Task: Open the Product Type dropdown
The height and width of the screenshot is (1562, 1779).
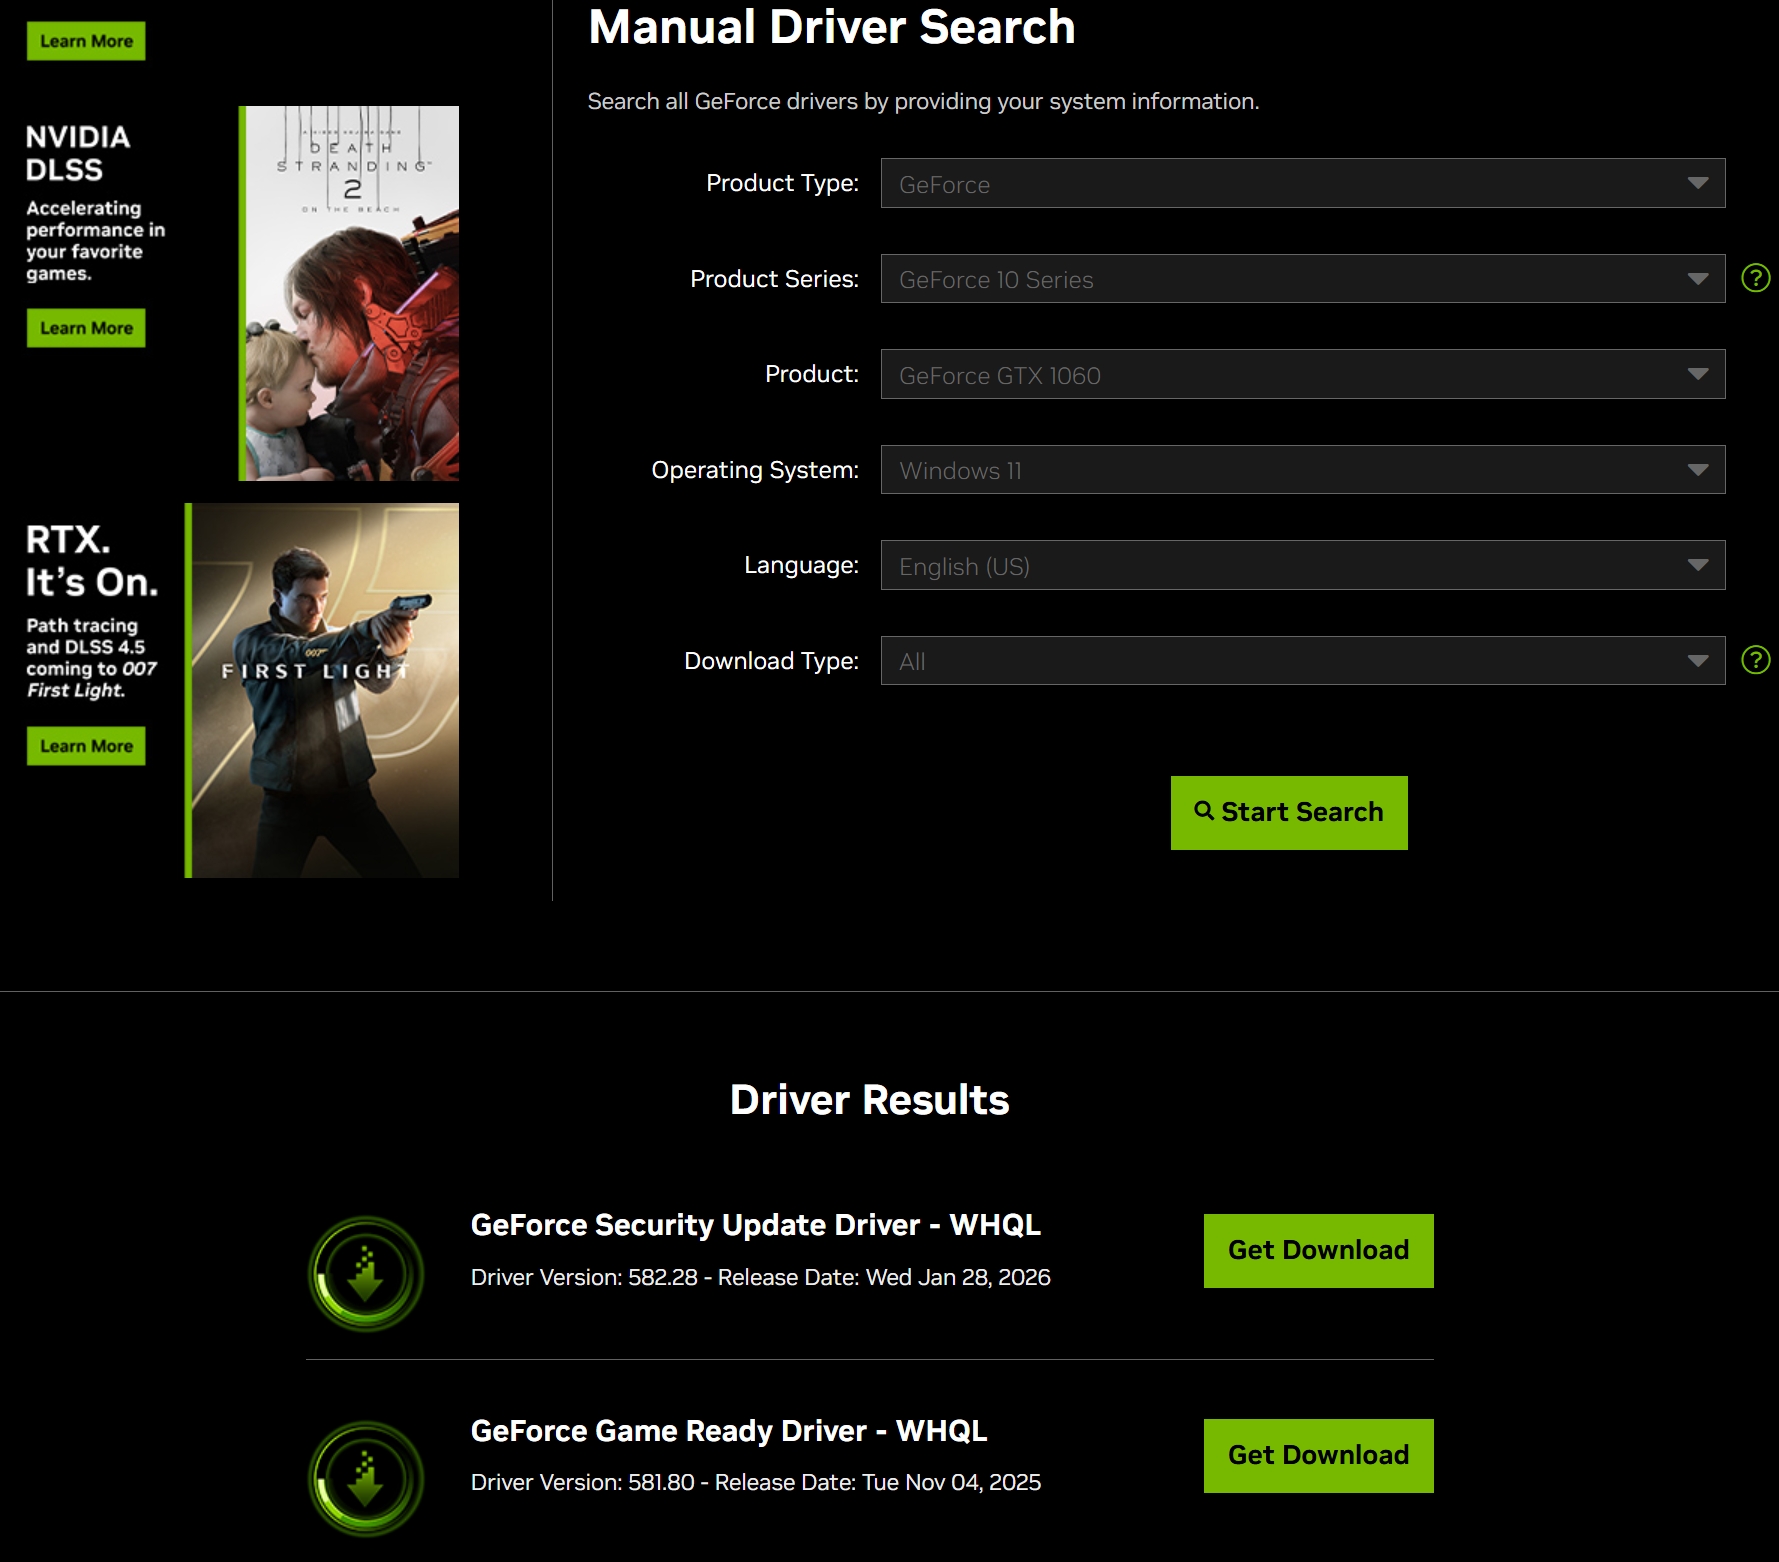Action: (1302, 183)
